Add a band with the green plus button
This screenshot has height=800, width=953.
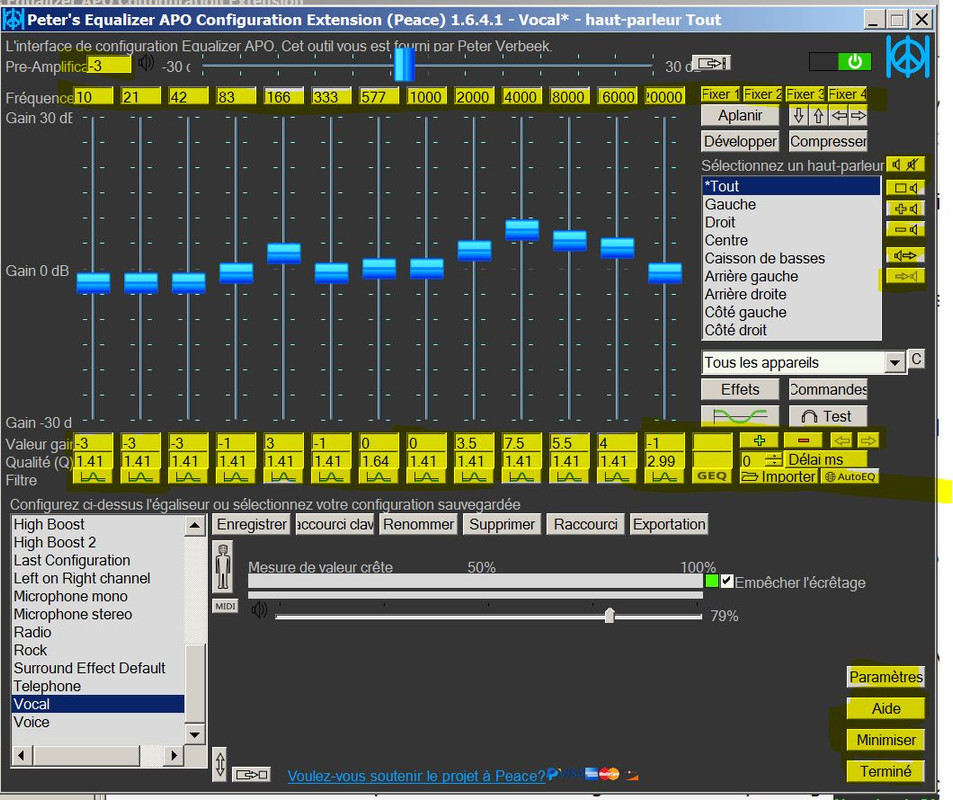pyautogui.click(x=759, y=440)
